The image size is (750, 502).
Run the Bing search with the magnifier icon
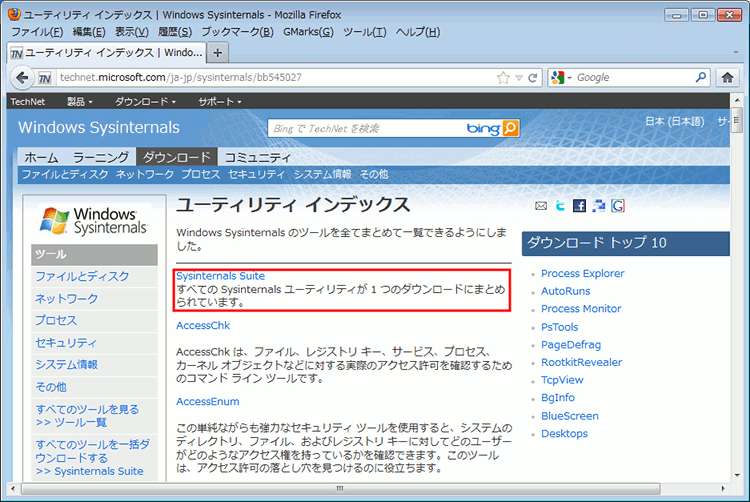(510, 128)
